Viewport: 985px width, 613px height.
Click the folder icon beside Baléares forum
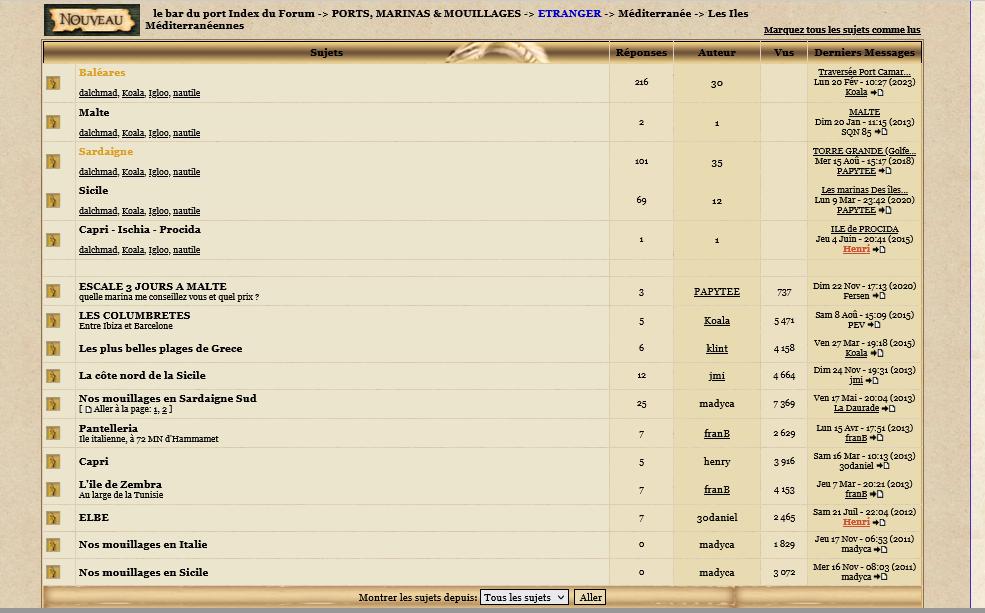tap(53, 83)
